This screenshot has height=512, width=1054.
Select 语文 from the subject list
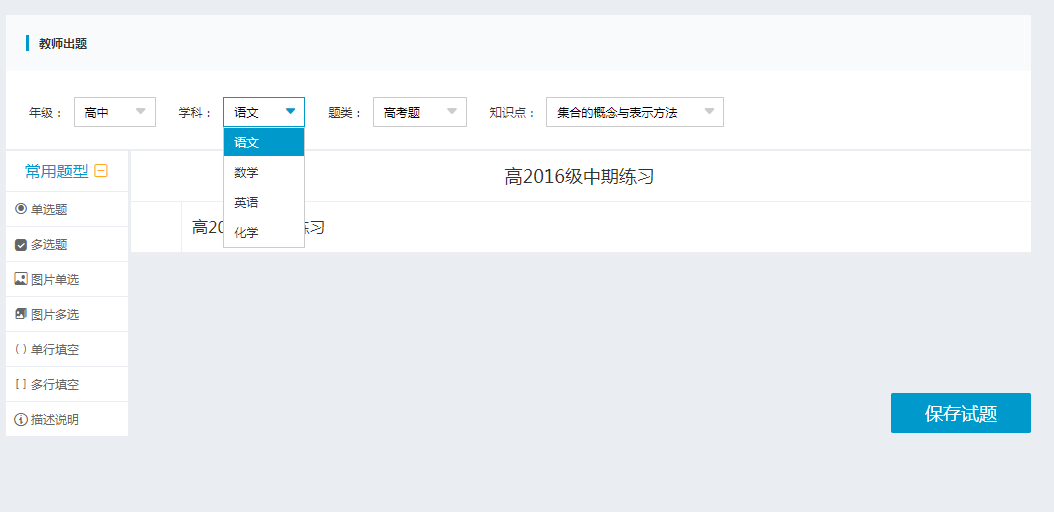pyautogui.click(x=264, y=142)
